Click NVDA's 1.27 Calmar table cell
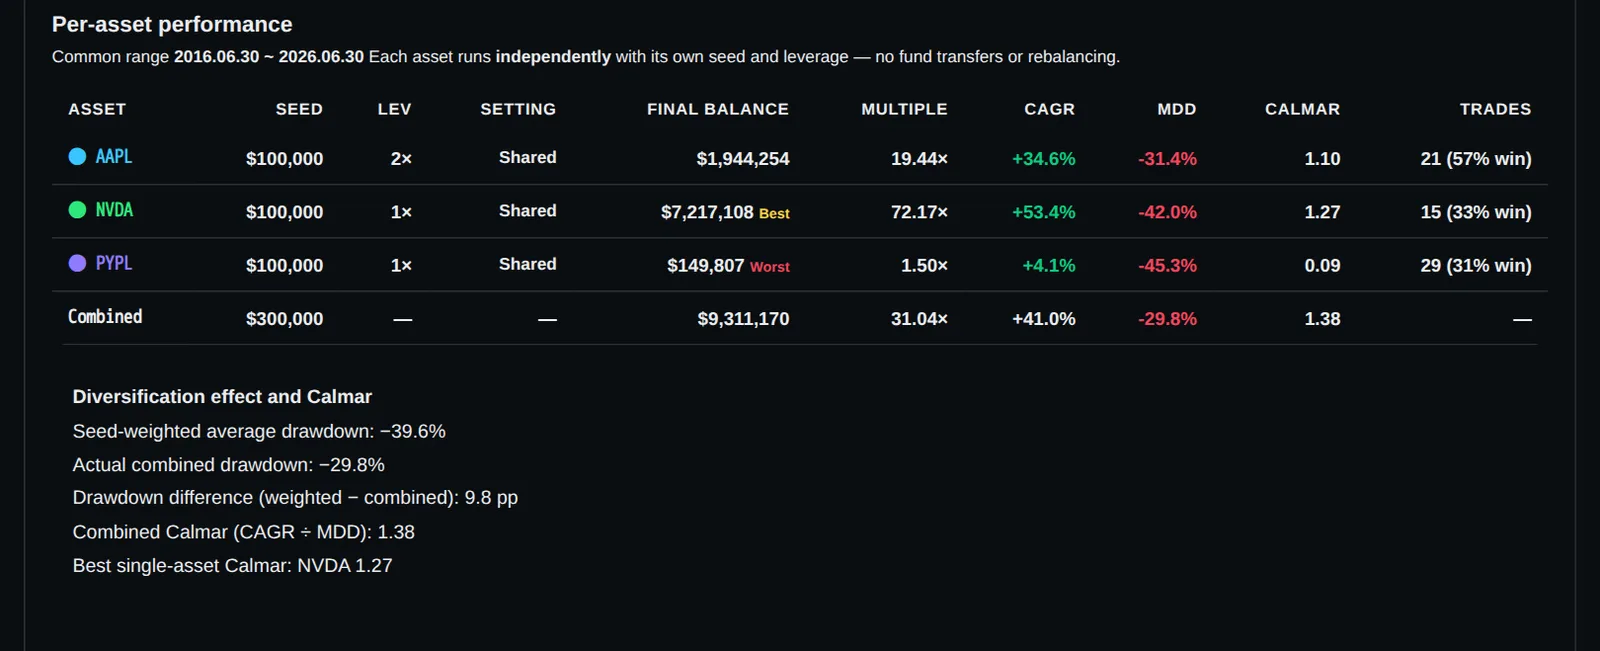 (1322, 212)
